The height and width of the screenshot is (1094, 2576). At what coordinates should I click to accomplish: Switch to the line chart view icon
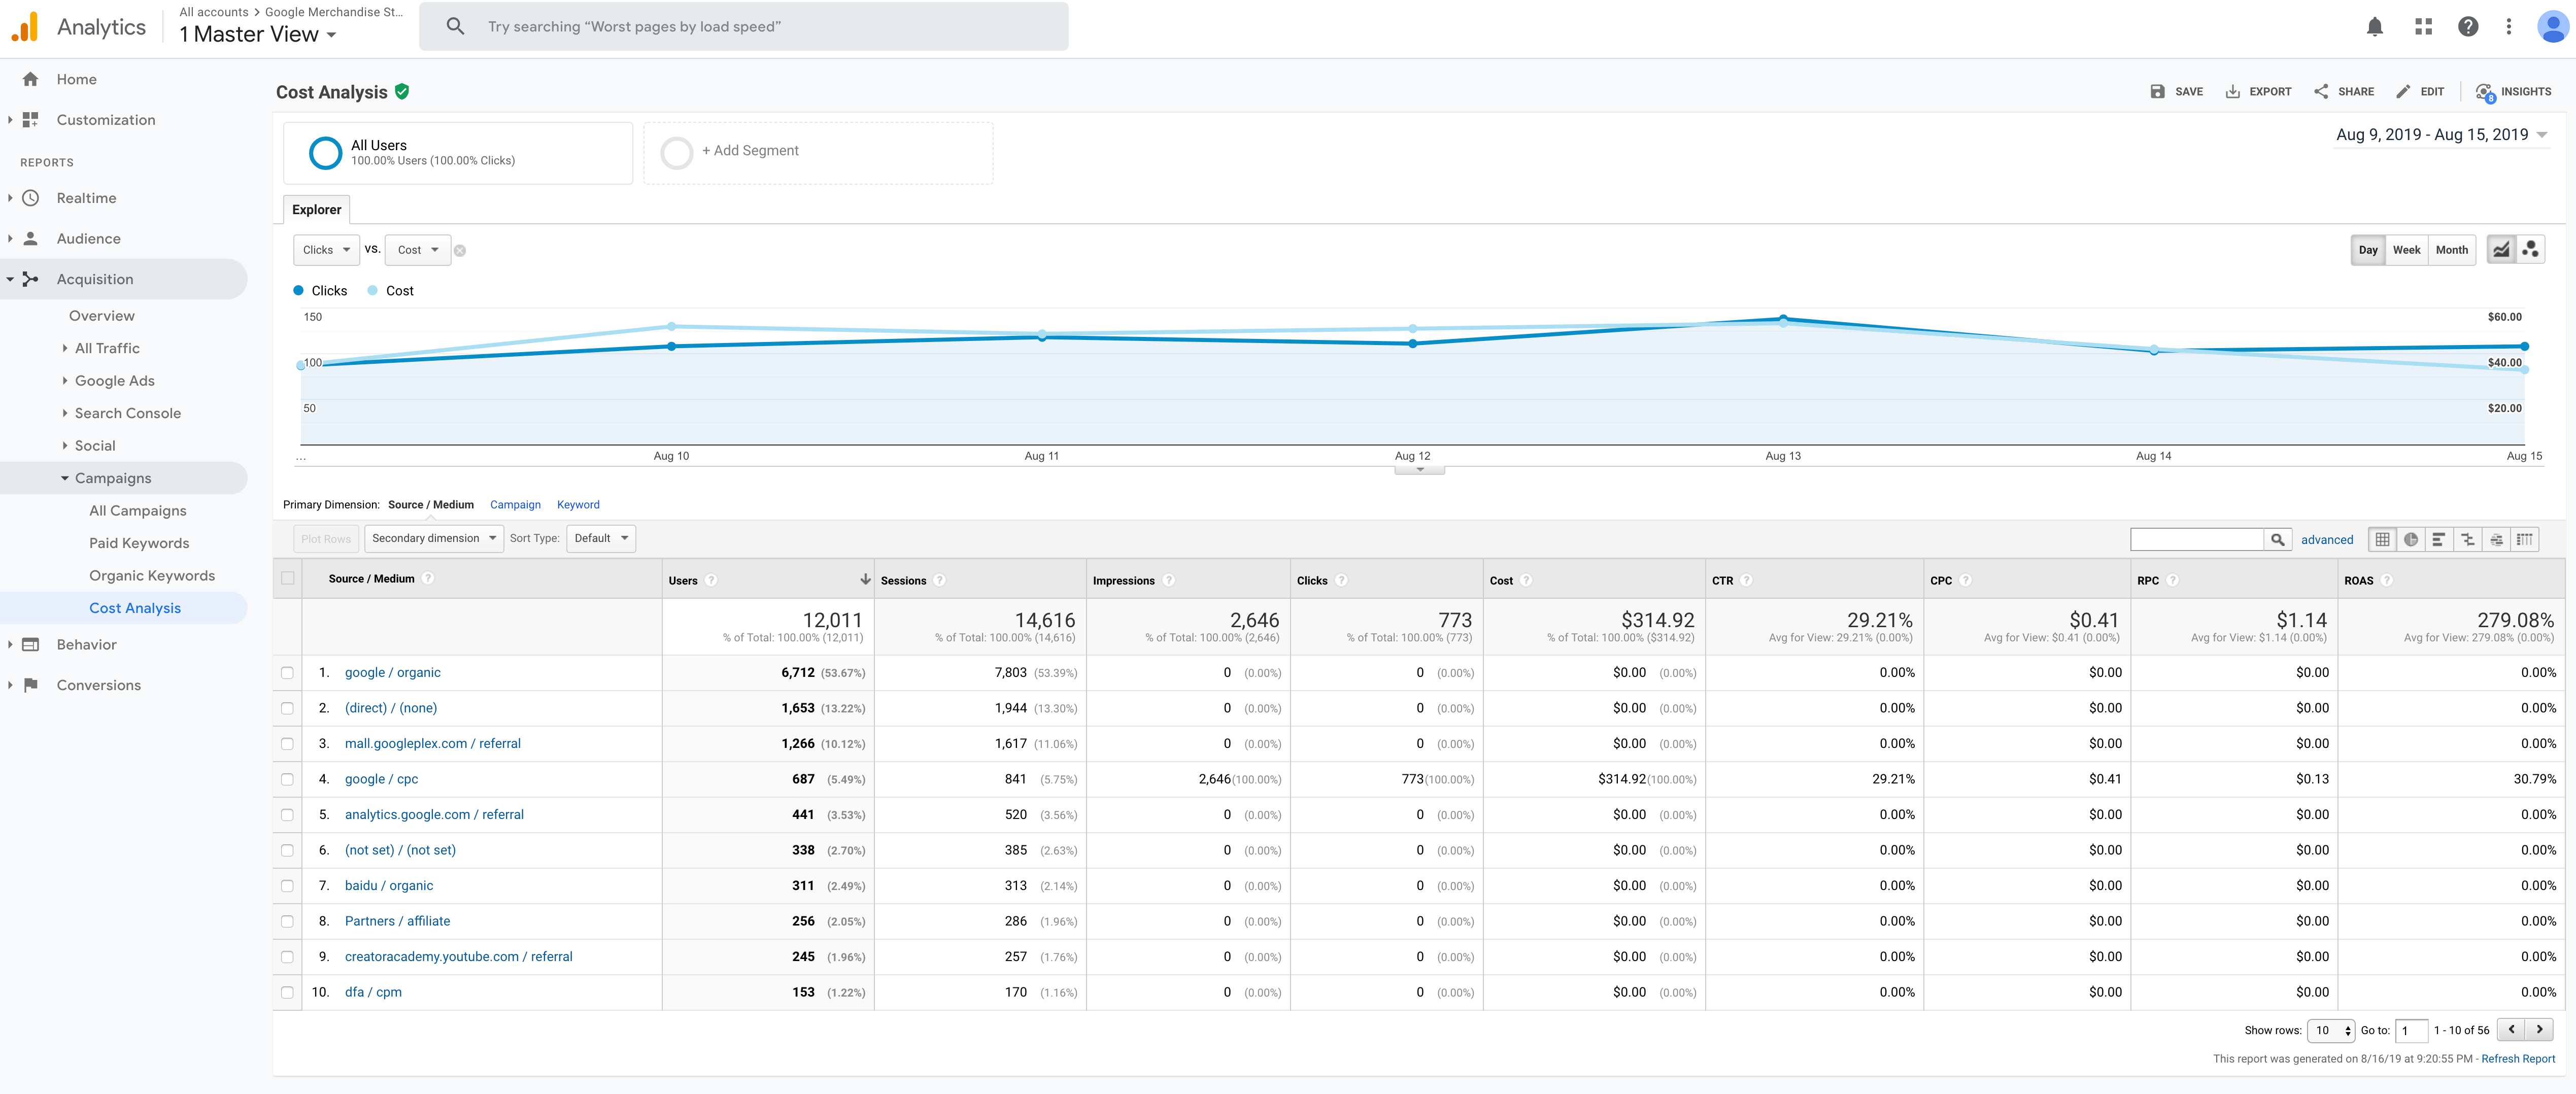click(x=2500, y=250)
